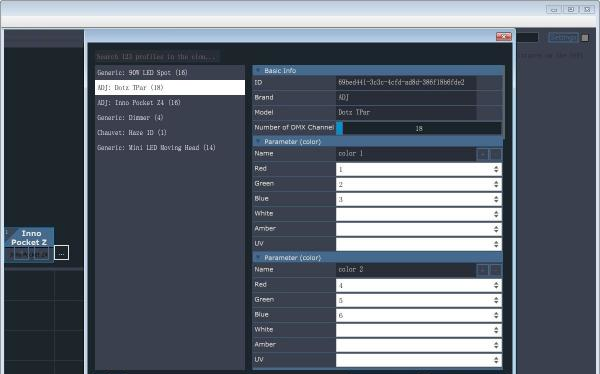The image size is (600, 374).
Task: Open Settings in the background window
Action: point(563,37)
